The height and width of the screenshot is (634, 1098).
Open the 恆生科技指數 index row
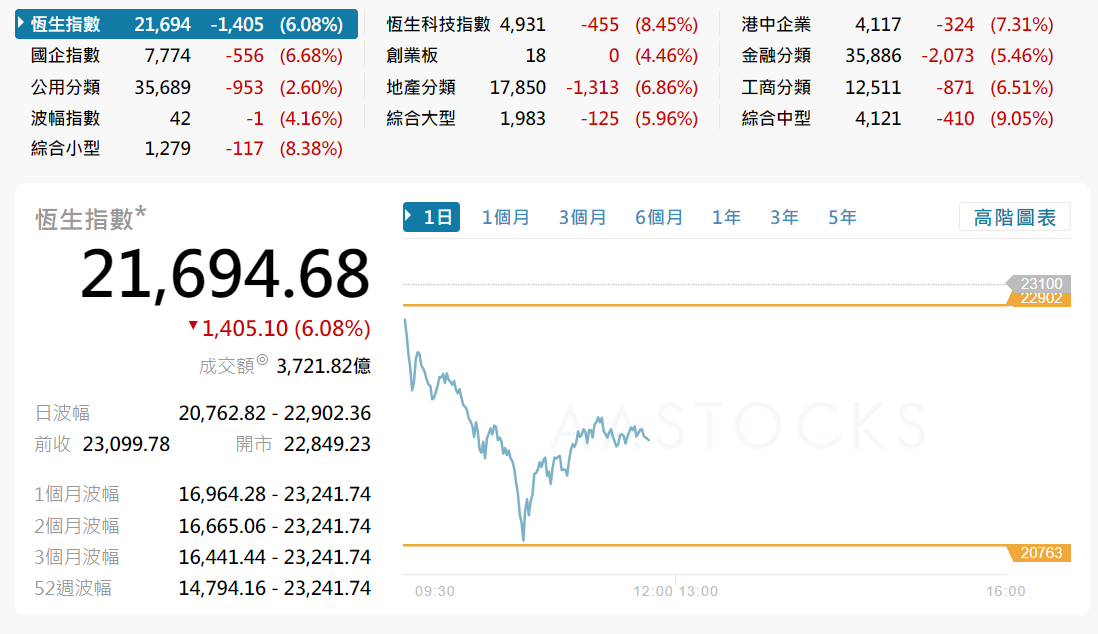438,24
